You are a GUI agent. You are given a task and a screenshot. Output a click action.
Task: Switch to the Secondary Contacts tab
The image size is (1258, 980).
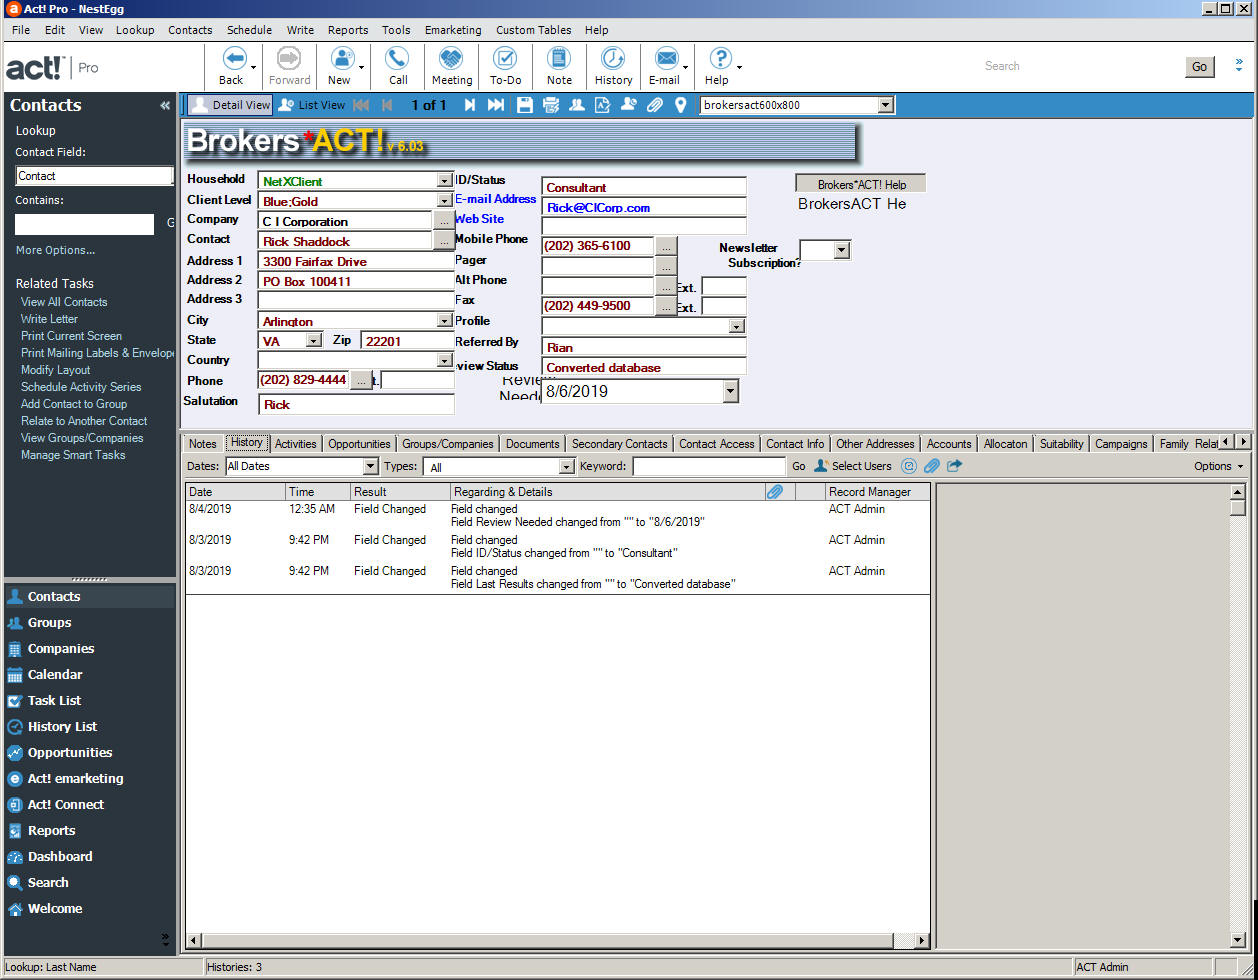pos(619,444)
